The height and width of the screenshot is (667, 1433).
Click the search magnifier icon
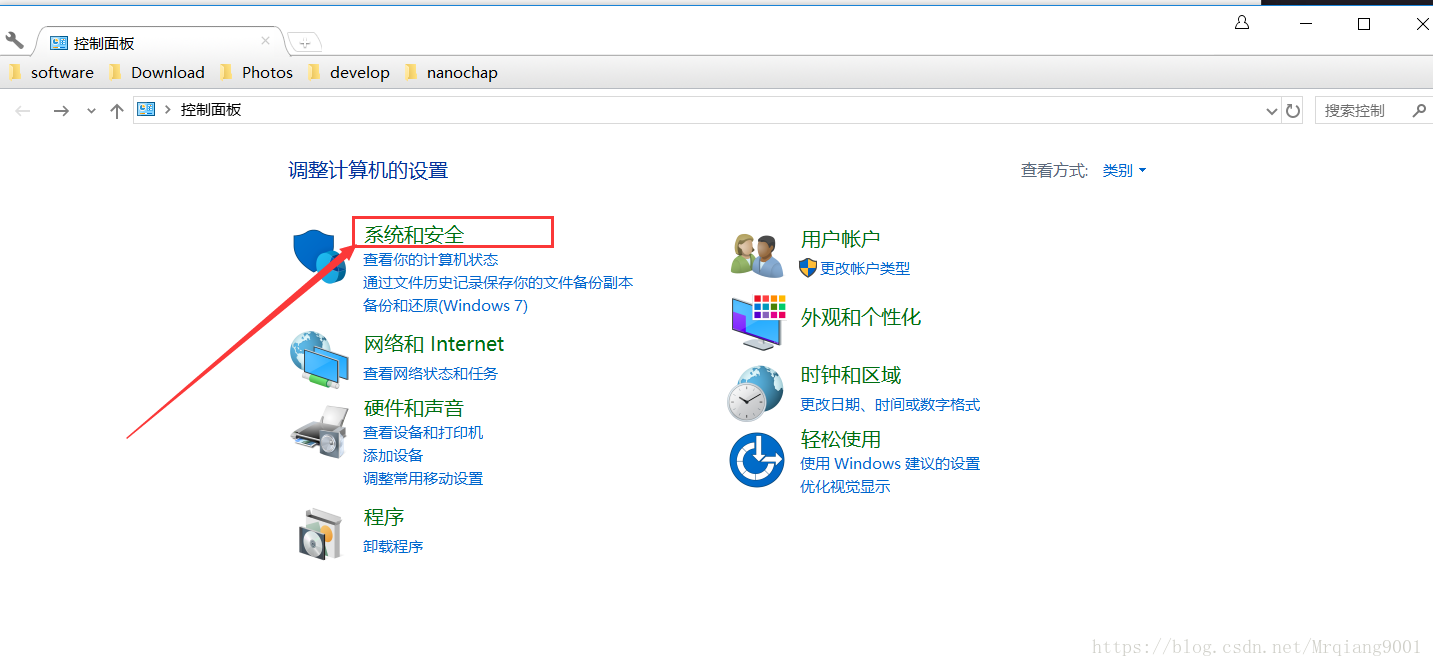[x=1419, y=110]
